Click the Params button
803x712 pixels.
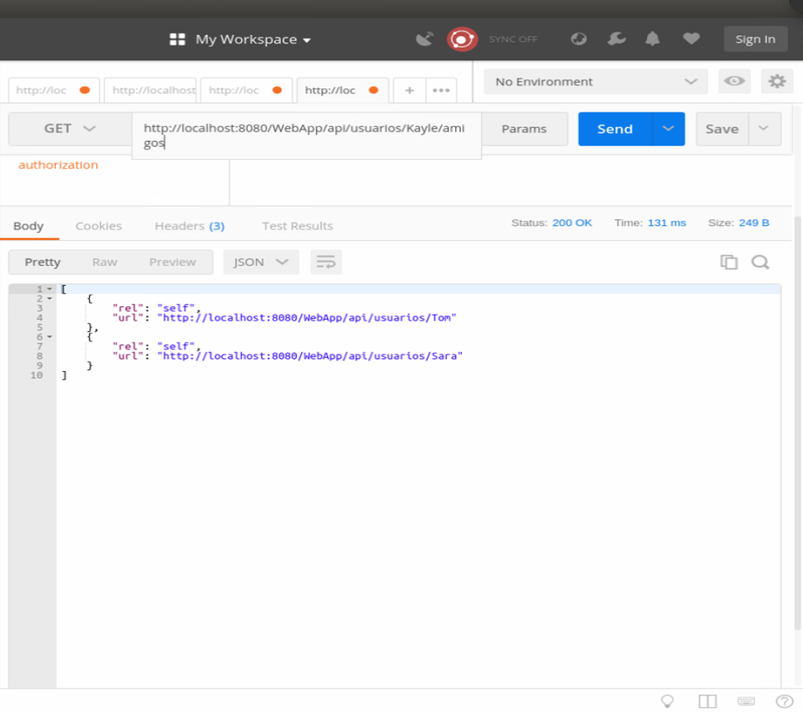point(524,129)
